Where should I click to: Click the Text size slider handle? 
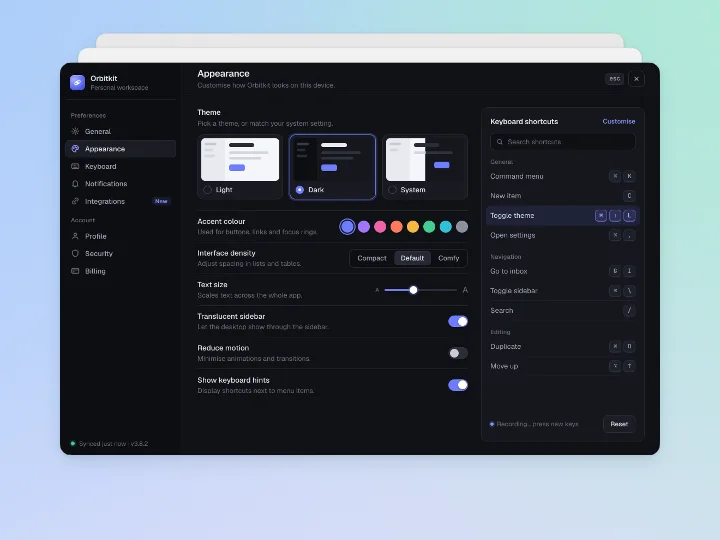click(x=413, y=290)
